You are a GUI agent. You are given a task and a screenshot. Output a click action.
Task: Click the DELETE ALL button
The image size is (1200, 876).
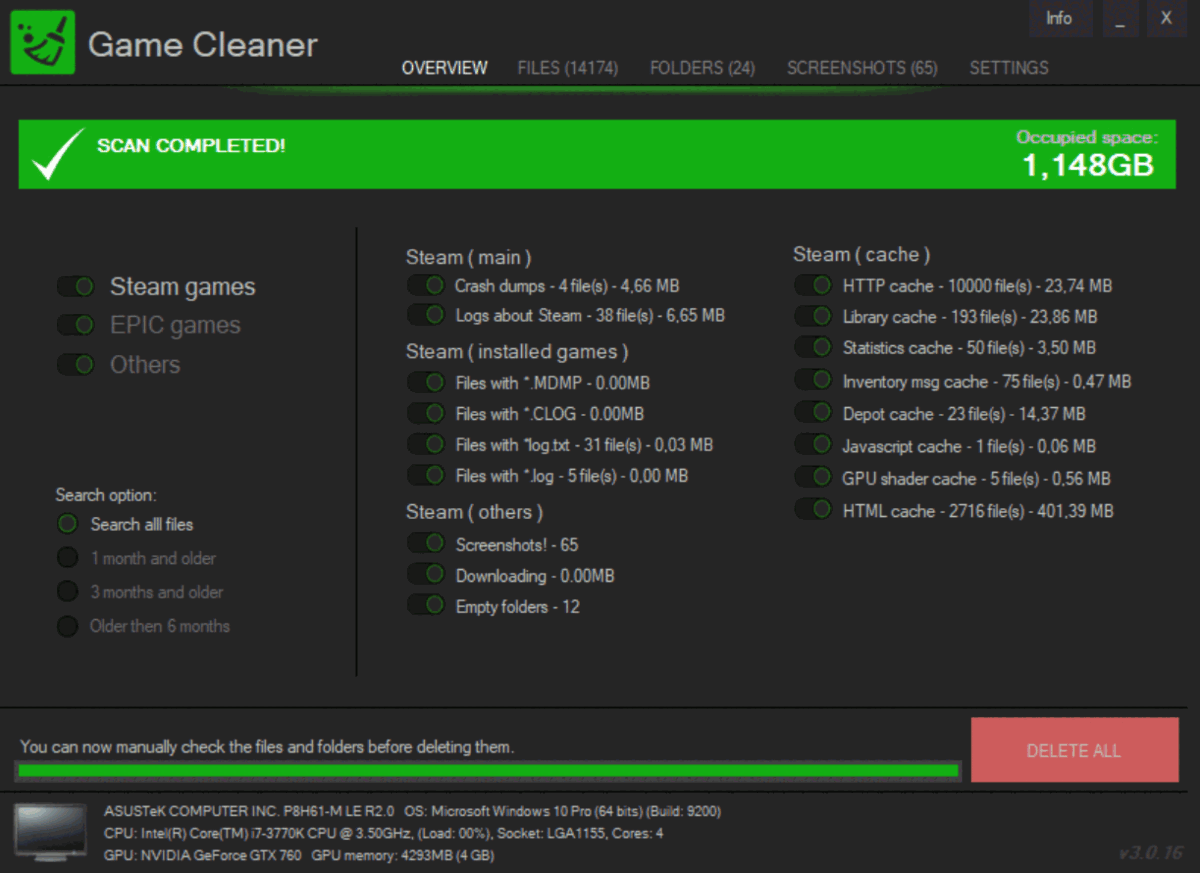pos(1074,750)
